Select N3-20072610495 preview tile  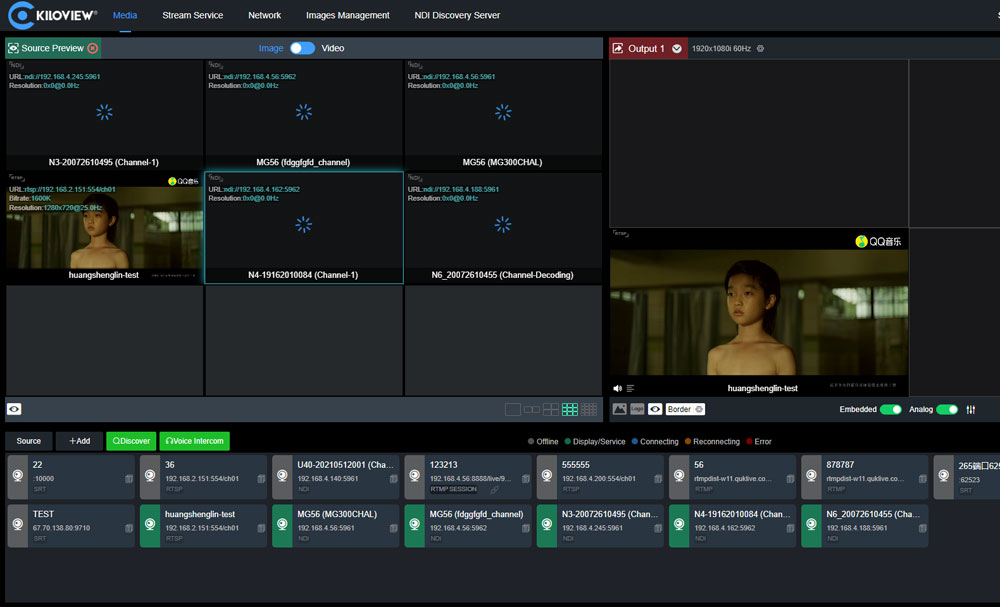[x=104, y=114]
